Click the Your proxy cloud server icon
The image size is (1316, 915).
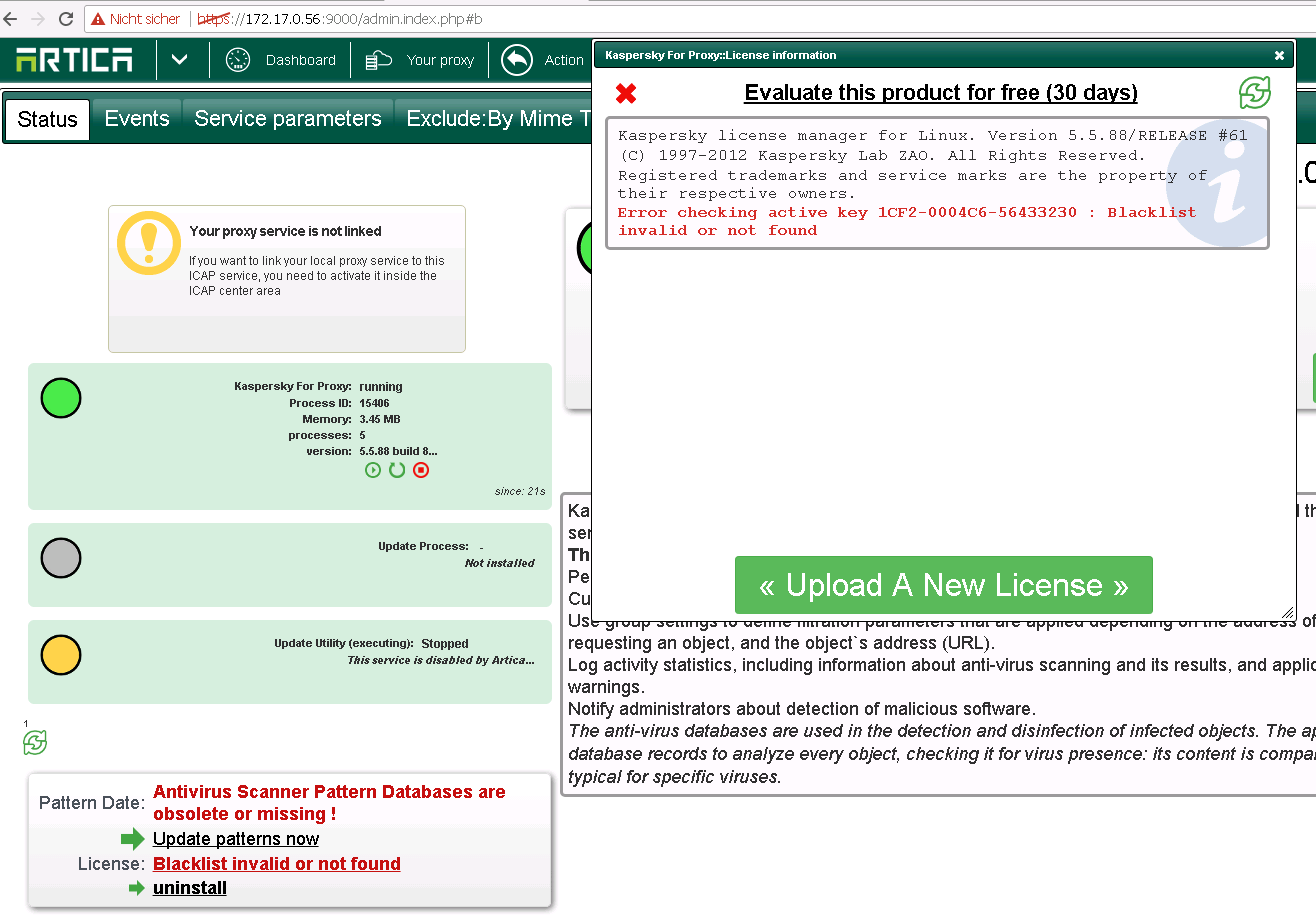click(379, 60)
